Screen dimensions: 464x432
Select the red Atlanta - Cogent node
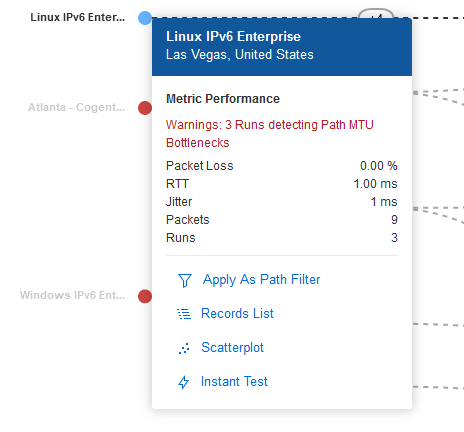pyautogui.click(x=145, y=108)
